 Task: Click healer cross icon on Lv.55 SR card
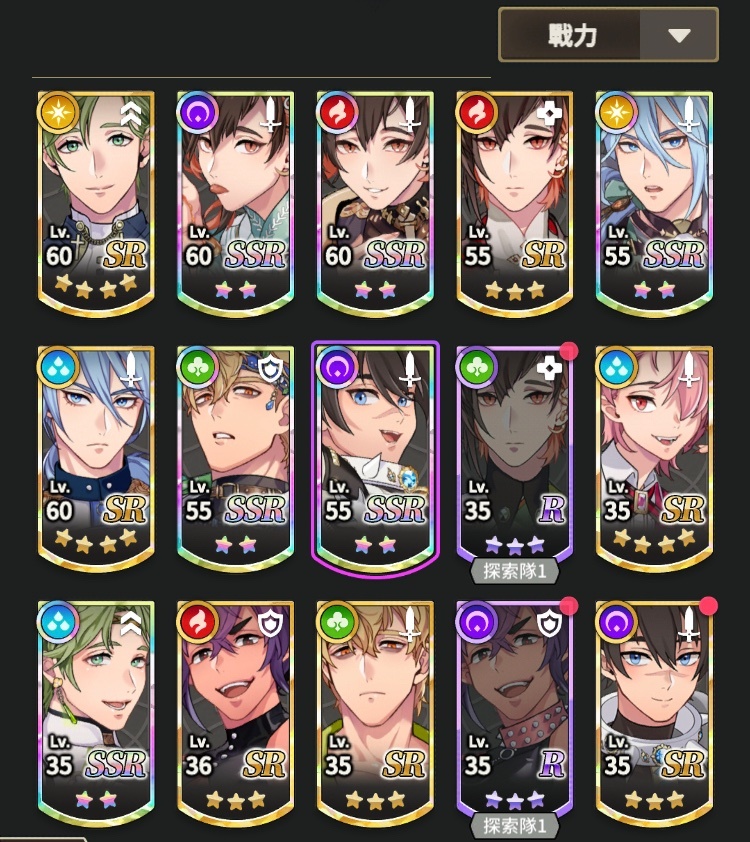(x=549, y=114)
